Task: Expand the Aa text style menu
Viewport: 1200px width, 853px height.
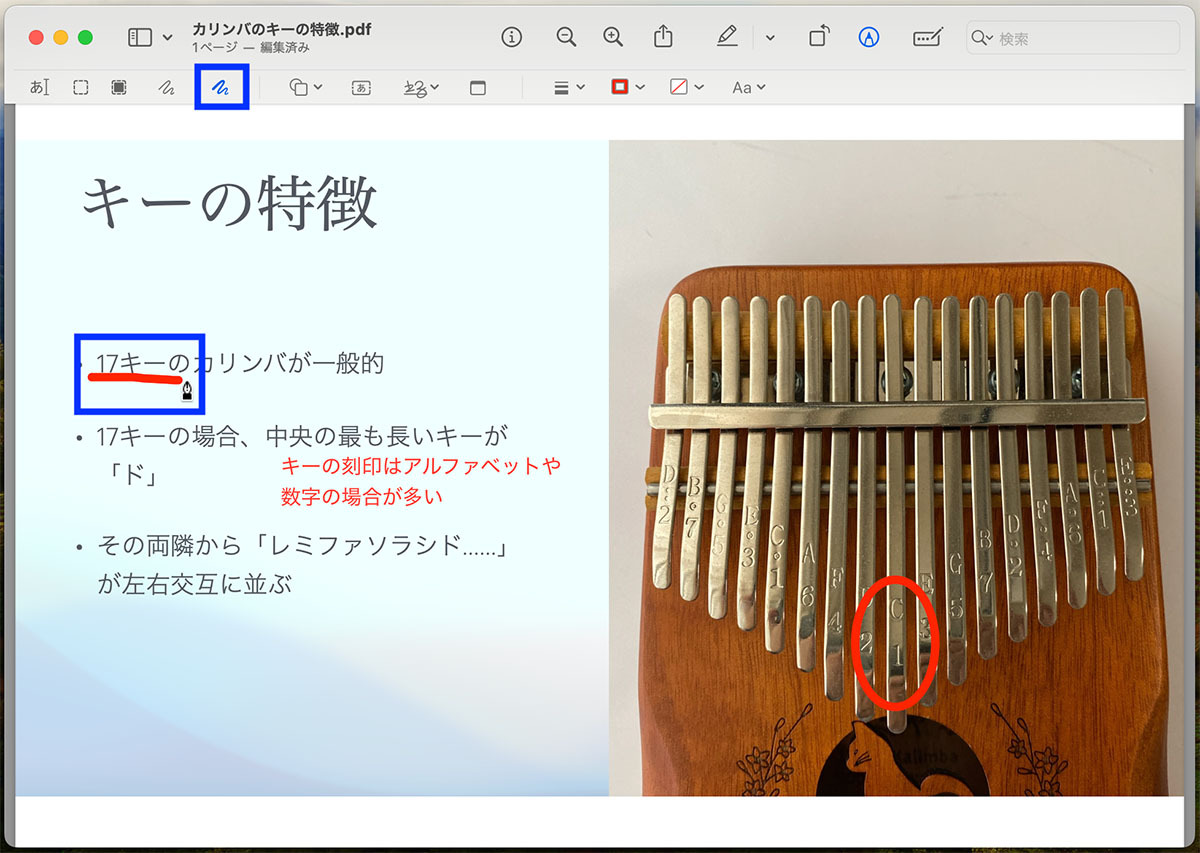Action: point(748,87)
